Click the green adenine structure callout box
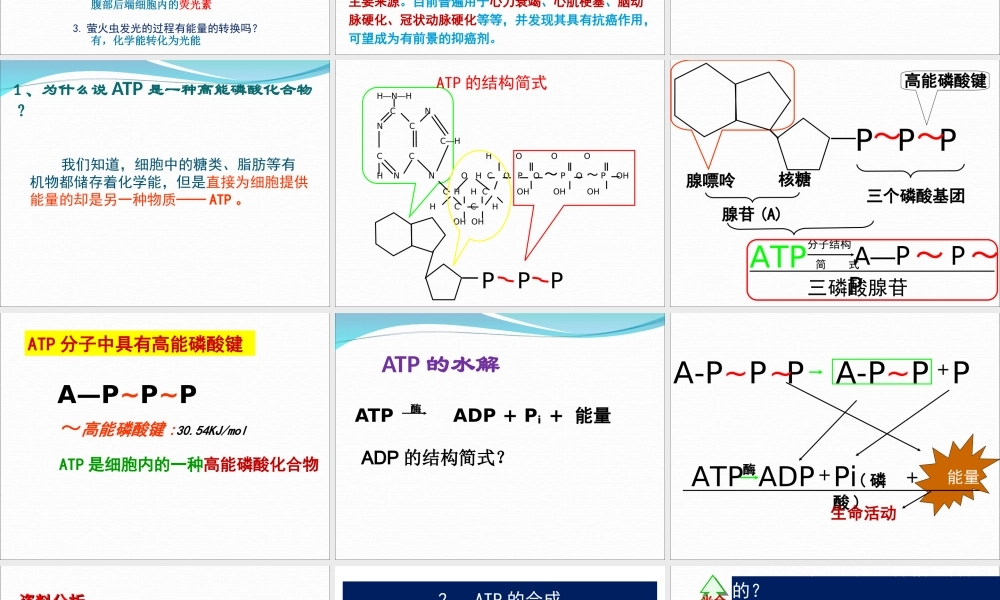Screen dimensions: 1000x600 coord(408,135)
